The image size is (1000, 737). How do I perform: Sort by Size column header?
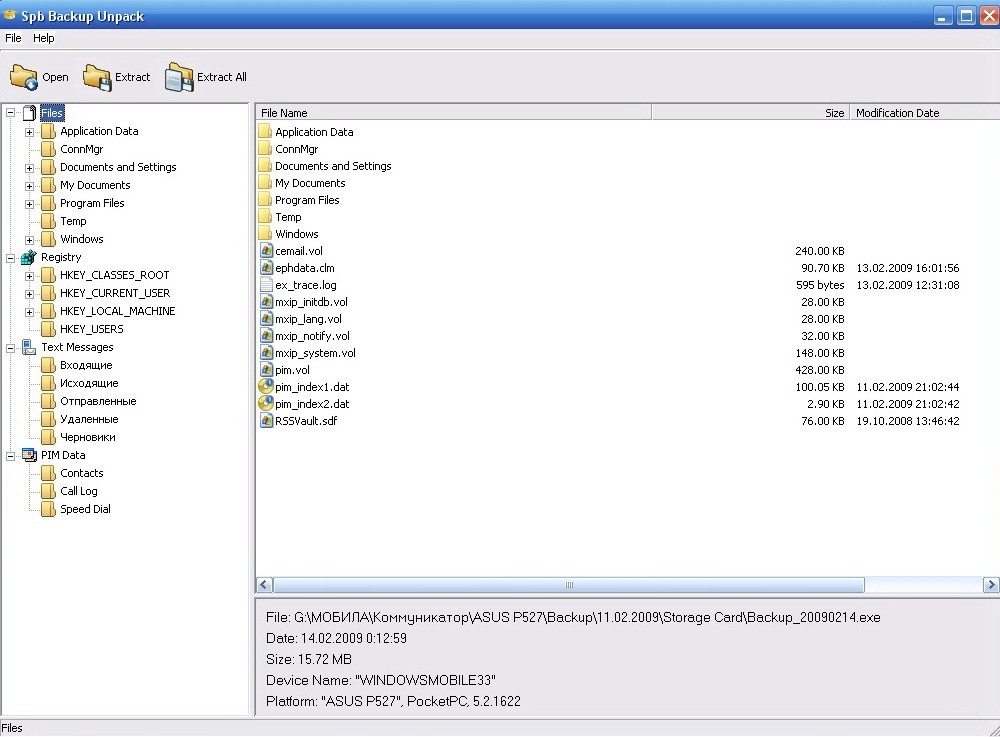click(751, 113)
